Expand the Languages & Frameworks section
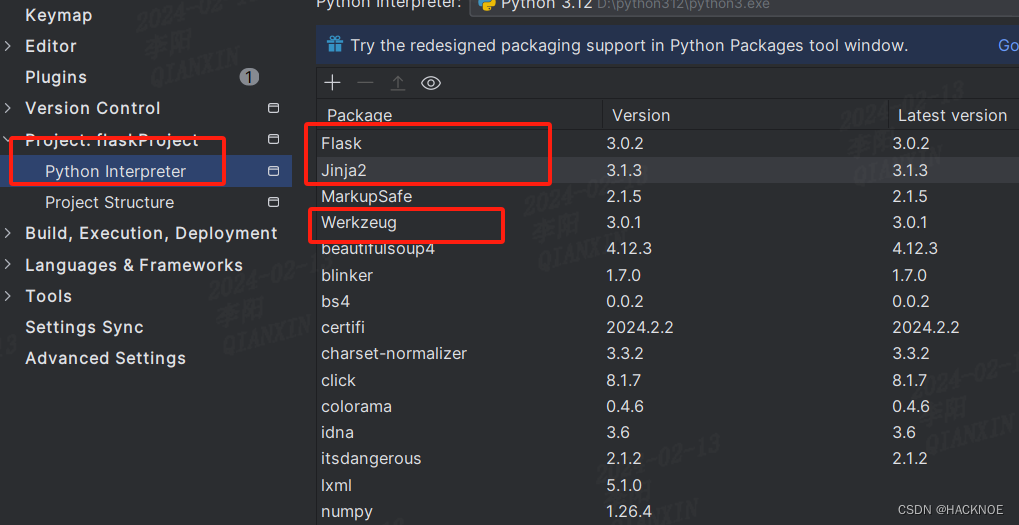This screenshot has height=525, width=1019. point(8,265)
